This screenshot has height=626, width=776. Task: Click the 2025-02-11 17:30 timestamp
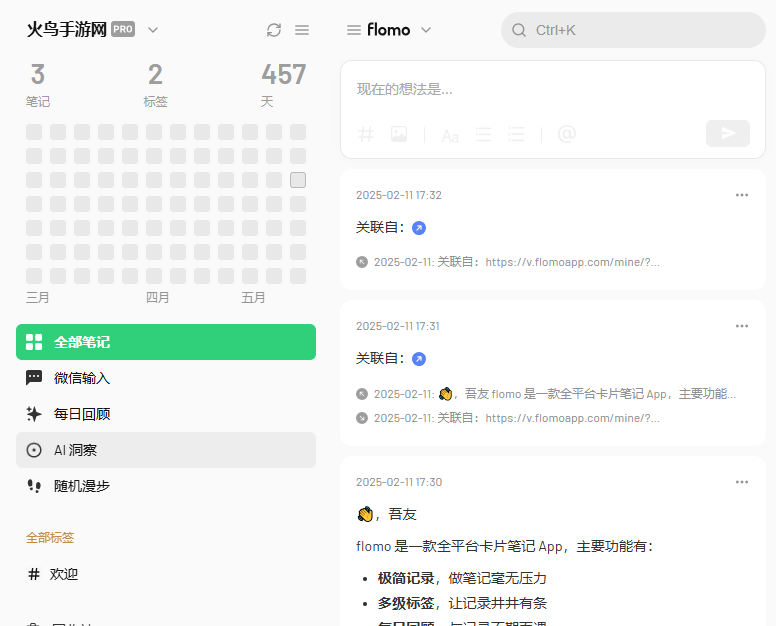[x=399, y=482]
